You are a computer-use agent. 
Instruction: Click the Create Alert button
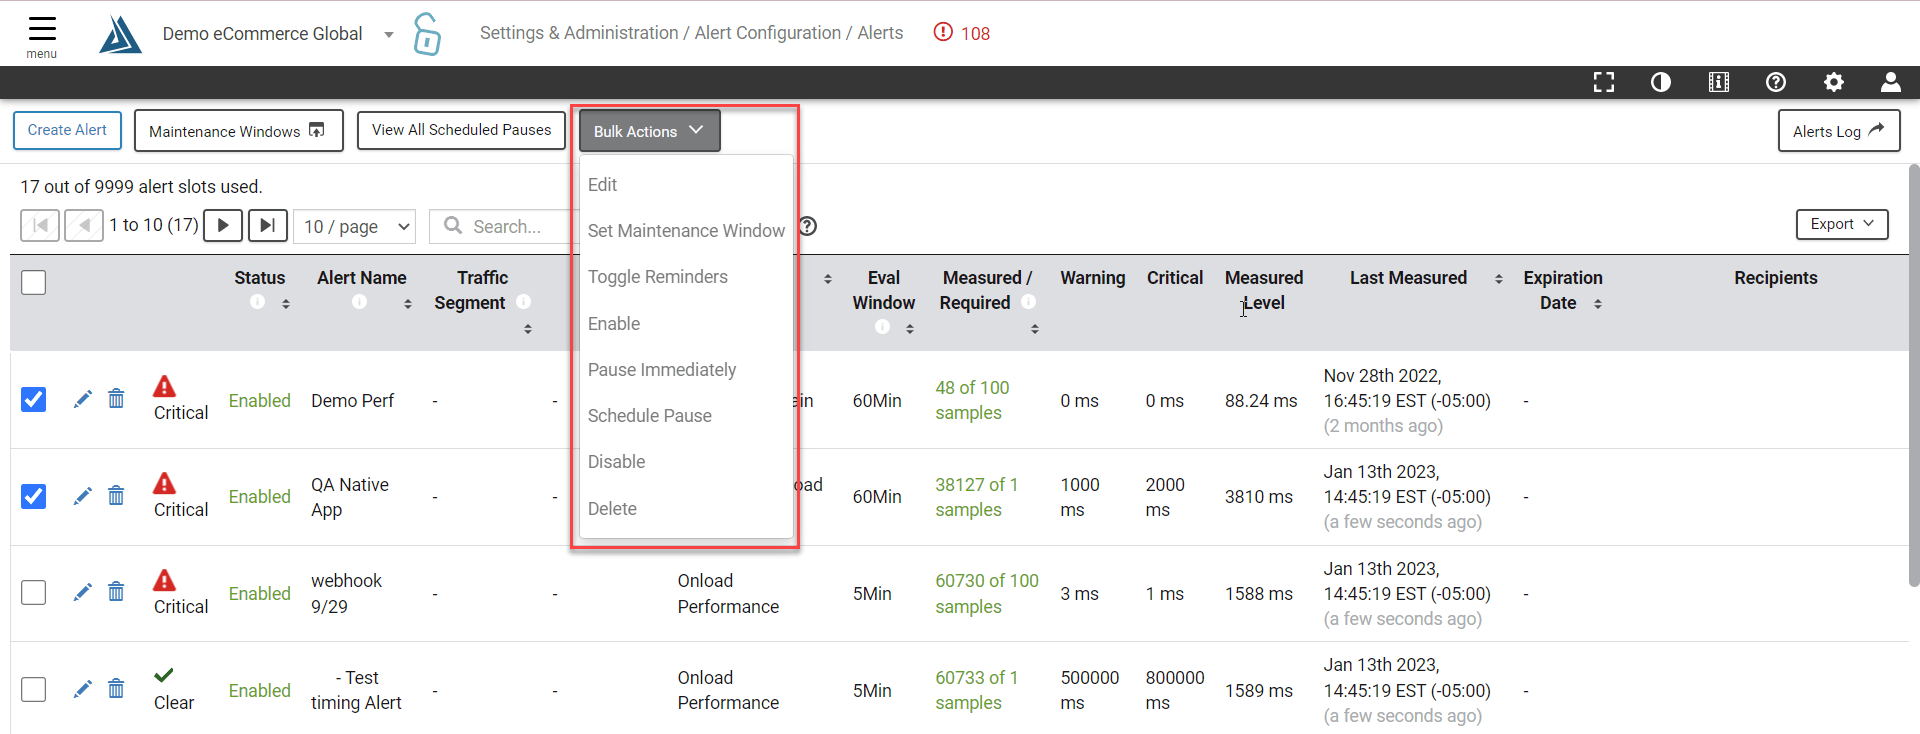(67, 130)
